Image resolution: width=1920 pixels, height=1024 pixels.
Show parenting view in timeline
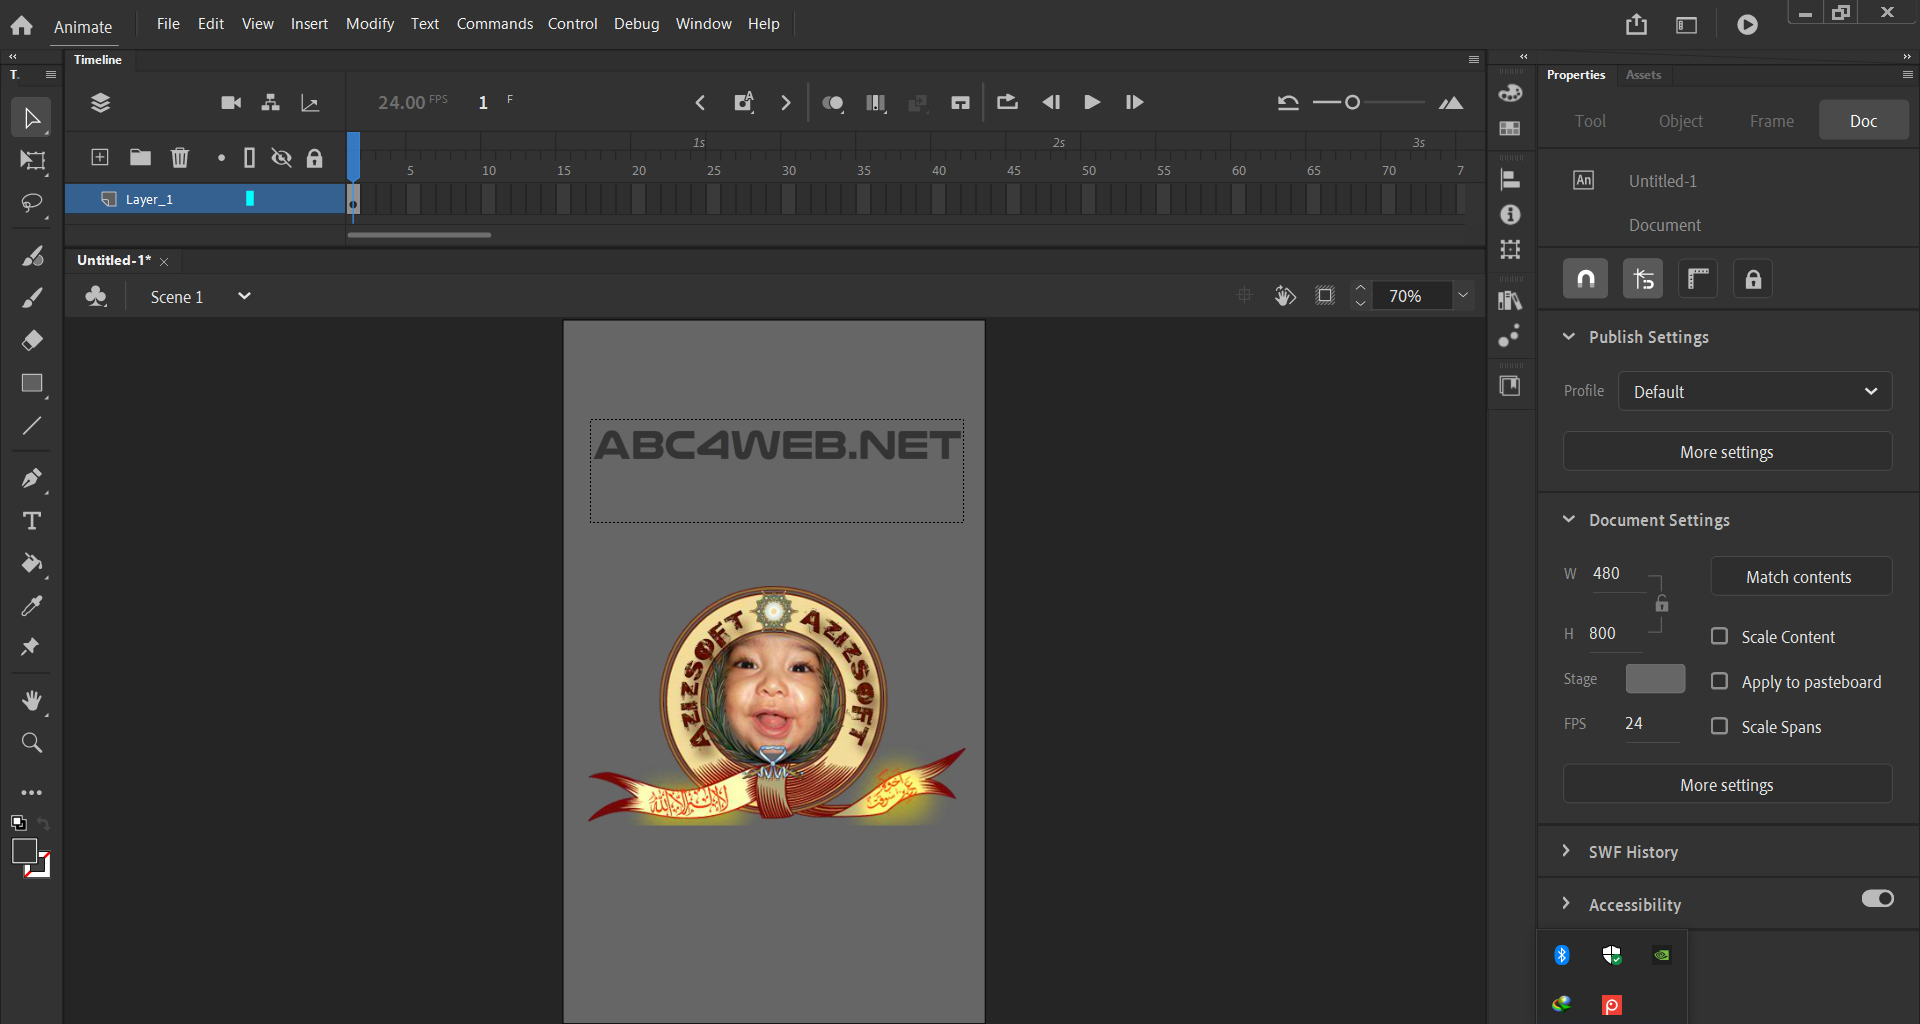[270, 102]
